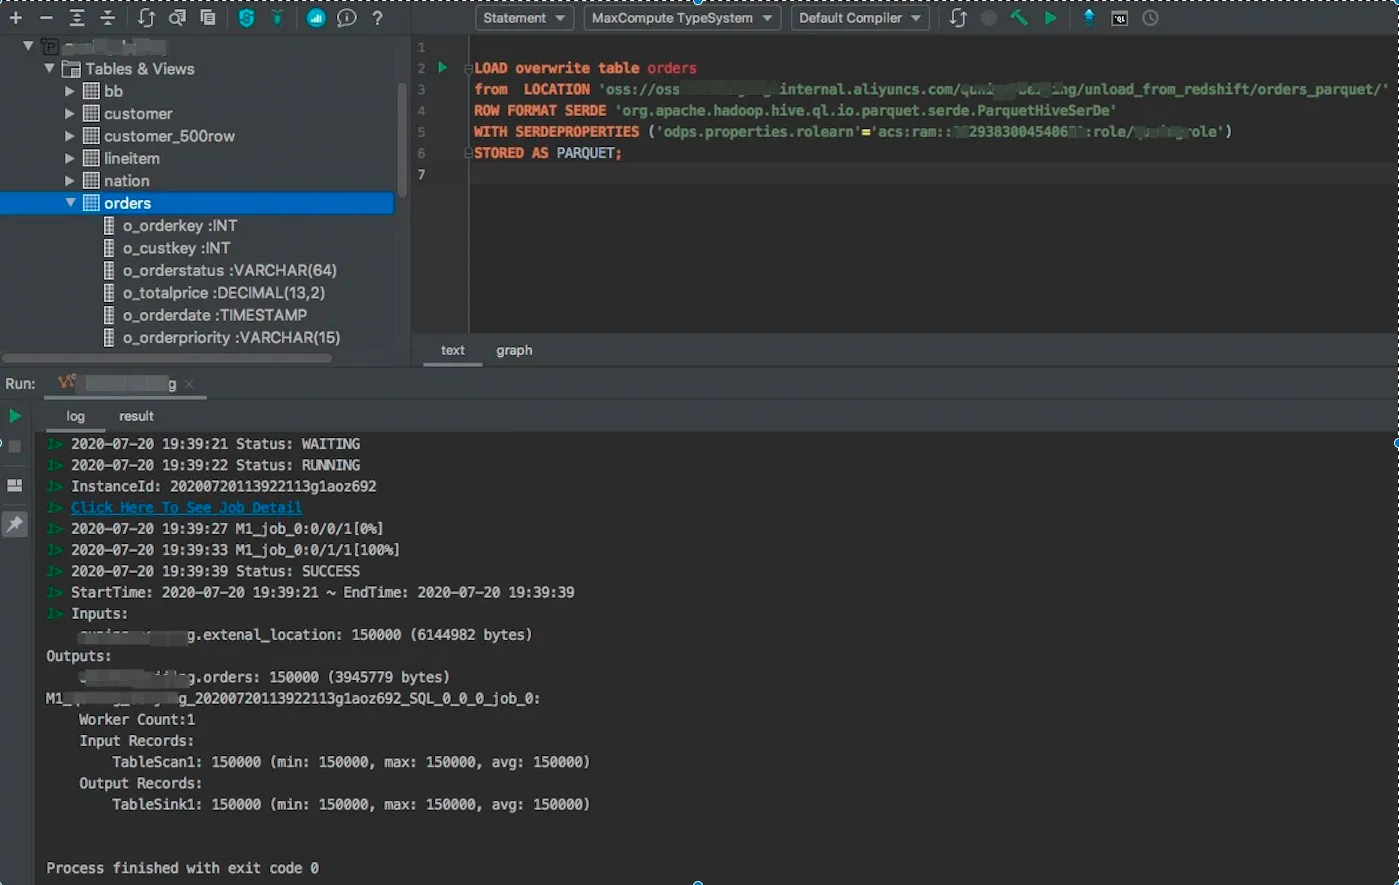This screenshot has height=885, width=1399.
Task: Click the info speech-bubble icon
Action: click(346, 18)
